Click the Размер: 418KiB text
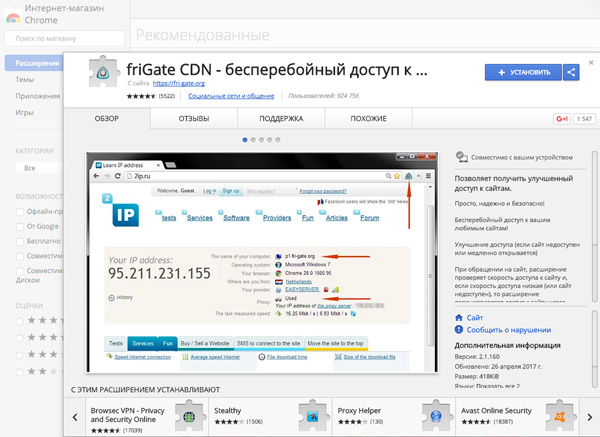600x437 pixels. tap(477, 377)
